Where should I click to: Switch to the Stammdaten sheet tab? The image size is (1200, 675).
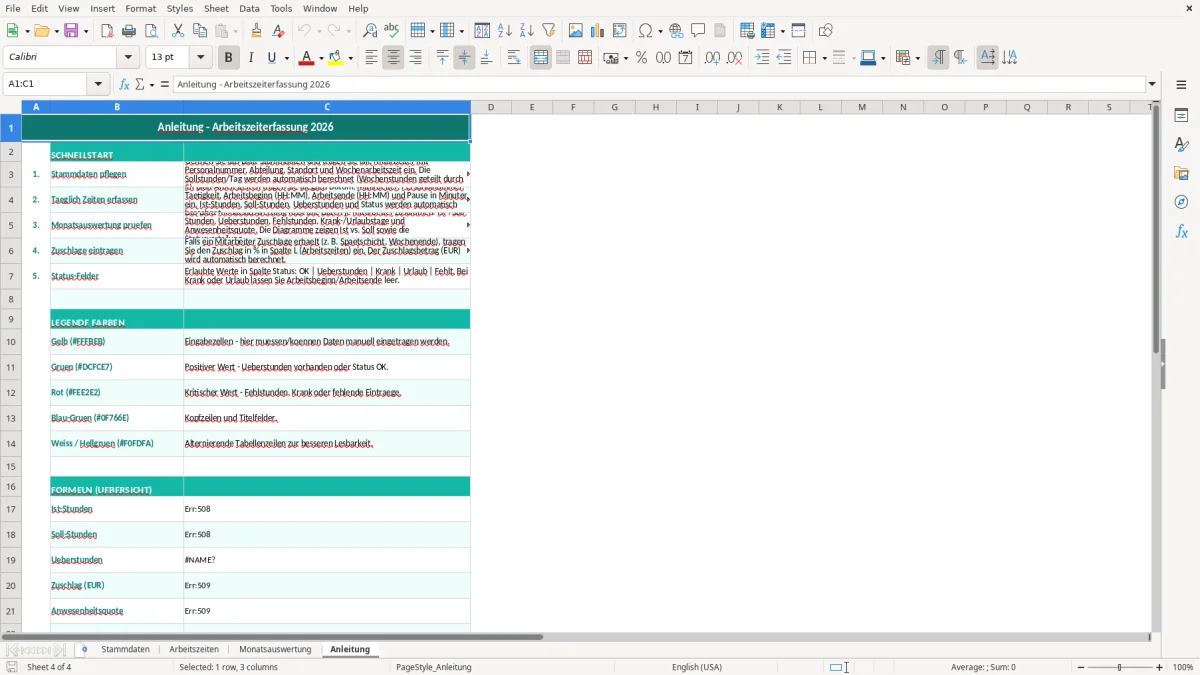[x=125, y=650]
